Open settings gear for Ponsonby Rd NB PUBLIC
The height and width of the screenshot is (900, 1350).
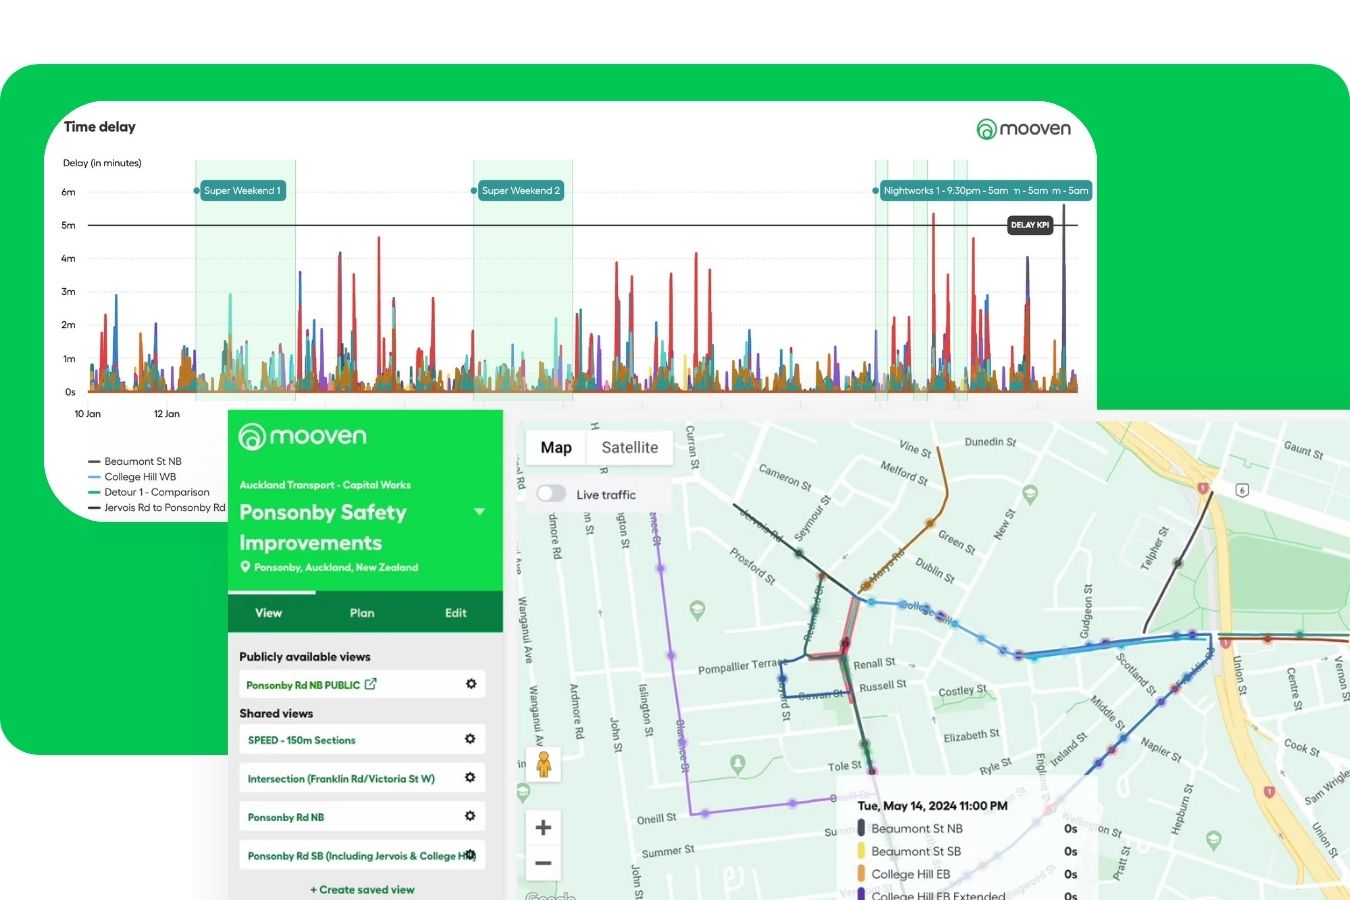pyautogui.click(x=471, y=684)
